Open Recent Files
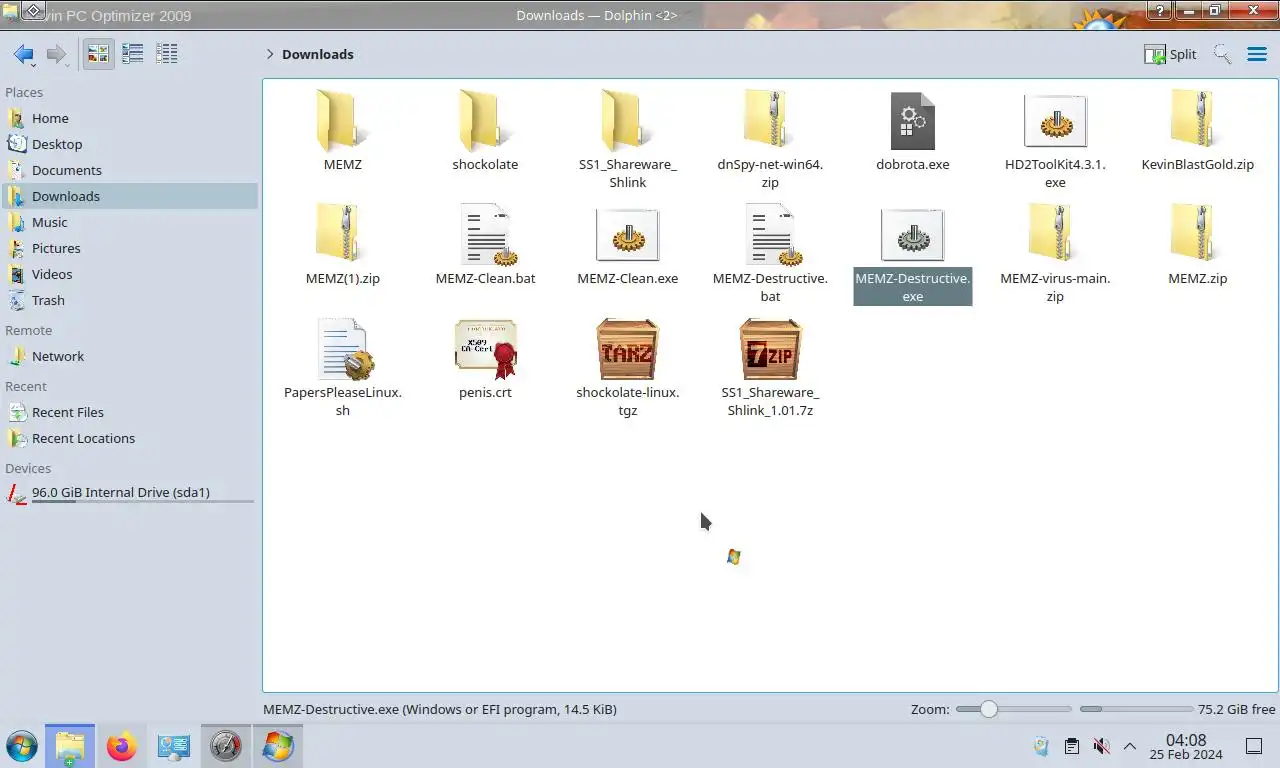Viewport: 1280px width, 768px height. (x=130, y=412)
